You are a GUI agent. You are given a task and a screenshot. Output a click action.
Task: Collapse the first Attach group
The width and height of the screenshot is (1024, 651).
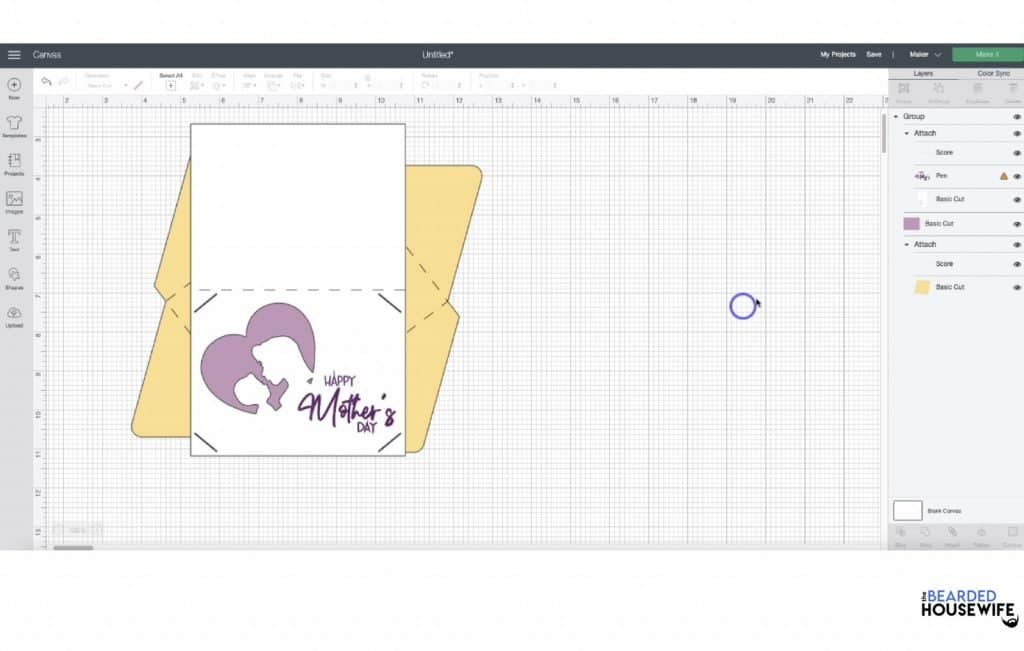click(907, 133)
